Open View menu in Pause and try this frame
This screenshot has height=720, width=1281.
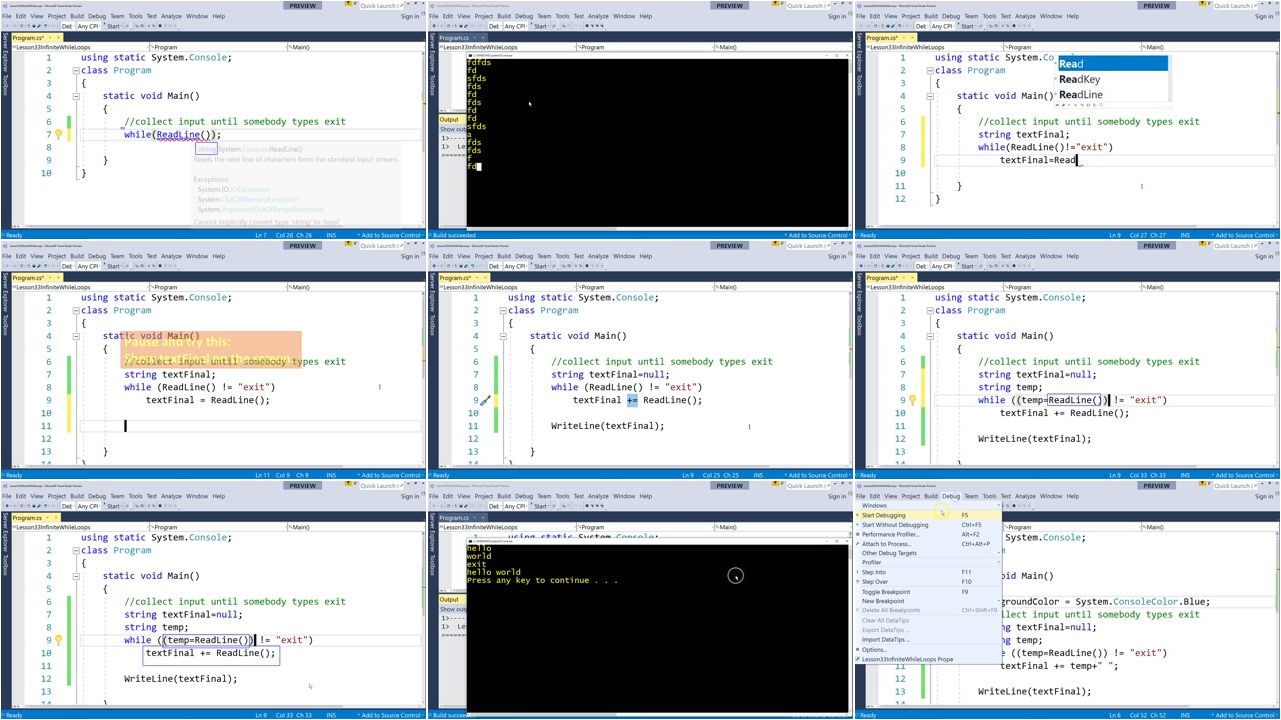37,256
